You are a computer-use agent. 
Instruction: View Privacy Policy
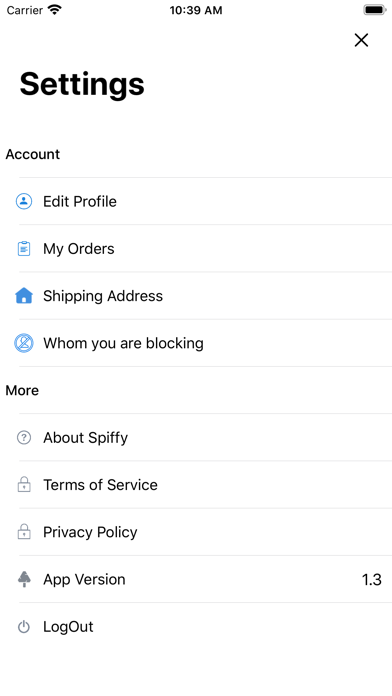click(x=205, y=532)
